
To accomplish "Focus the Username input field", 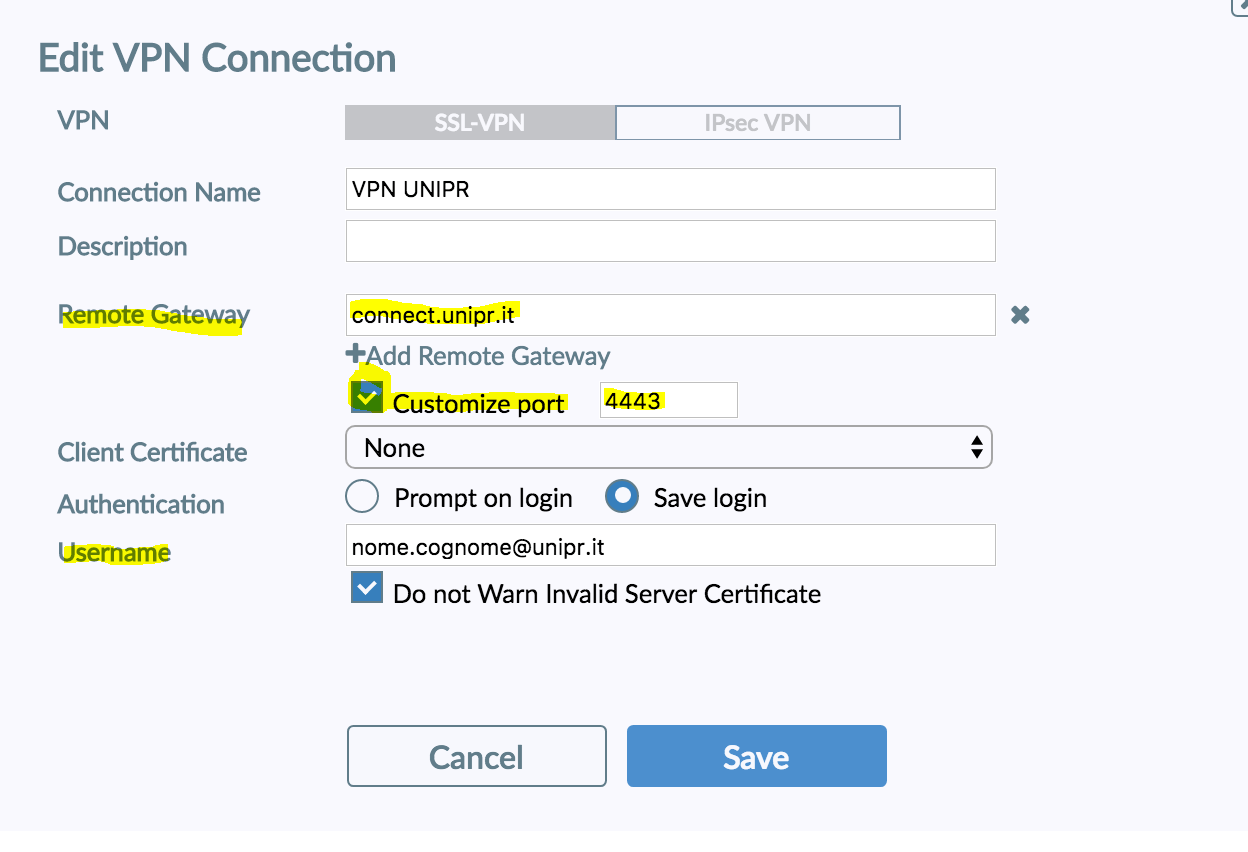I will (x=670, y=545).
